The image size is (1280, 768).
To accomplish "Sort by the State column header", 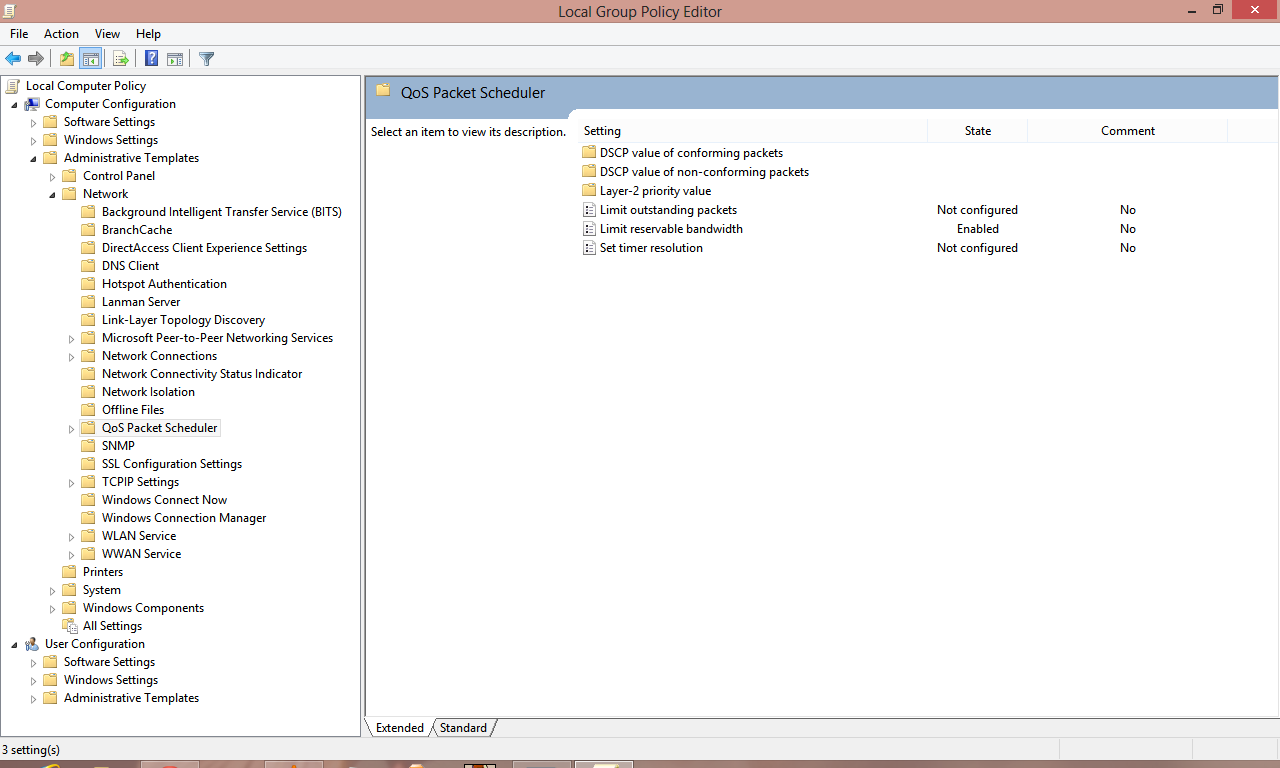I will tap(977, 131).
